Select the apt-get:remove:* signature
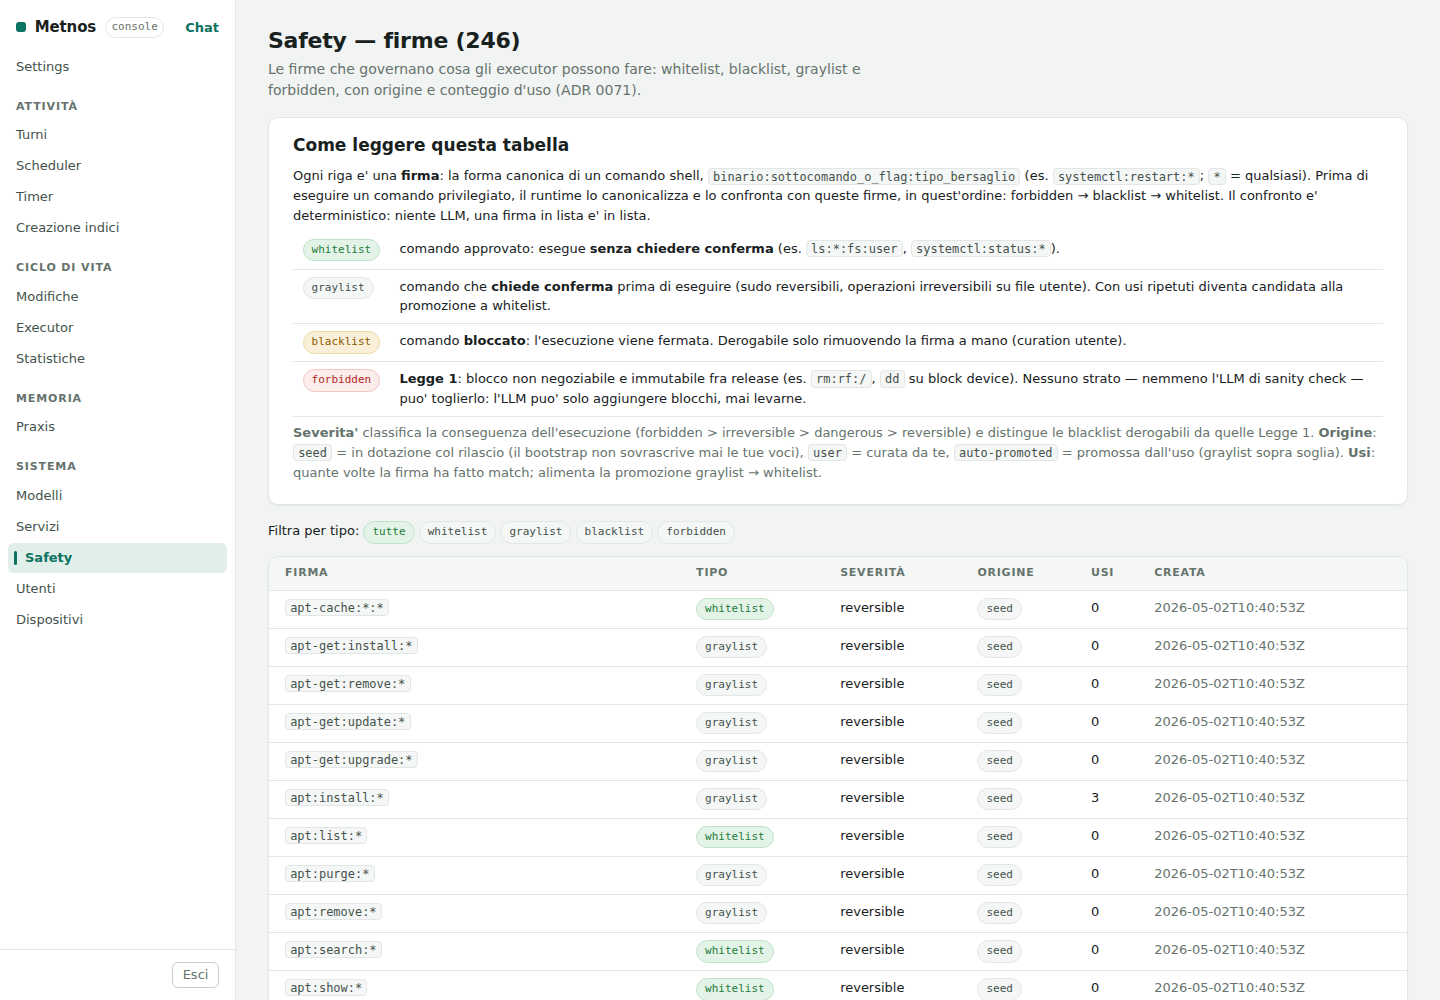 [348, 684]
